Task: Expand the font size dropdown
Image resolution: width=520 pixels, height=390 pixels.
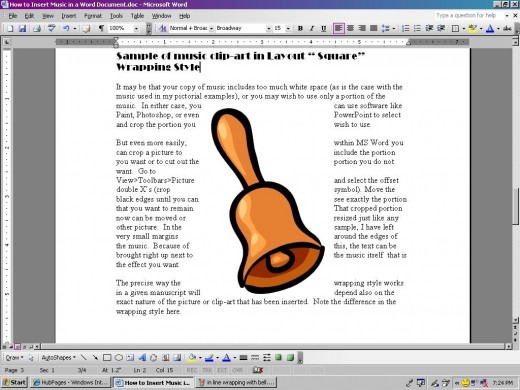Action: (288, 29)
